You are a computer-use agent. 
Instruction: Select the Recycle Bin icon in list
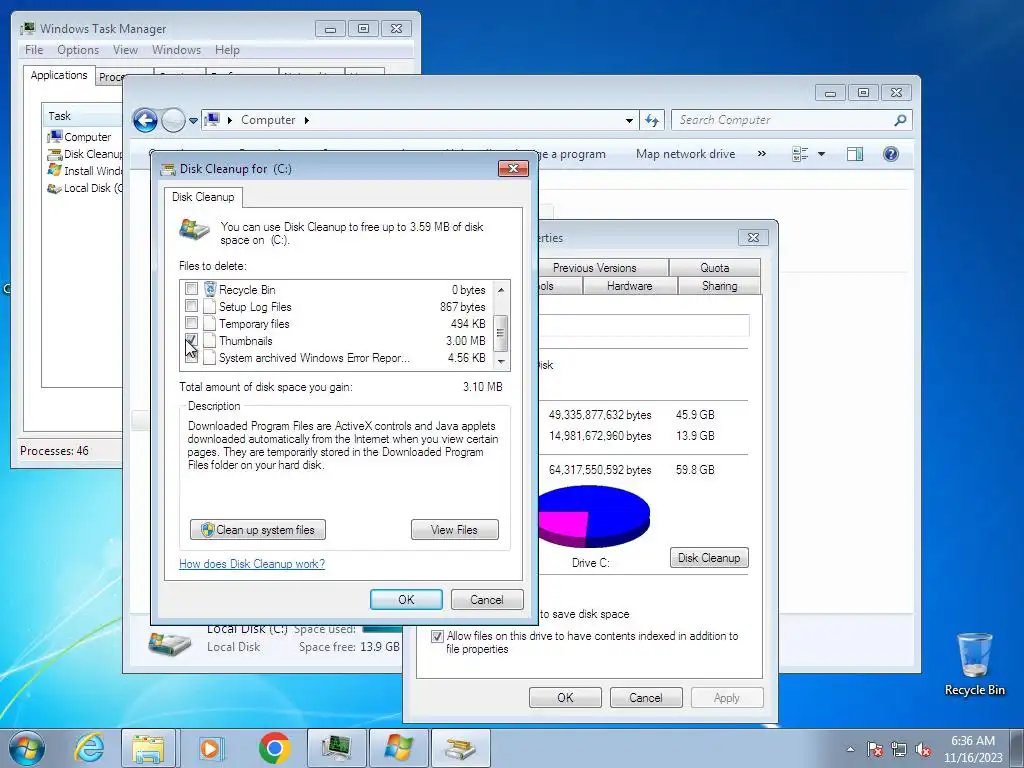click(210, 289)
